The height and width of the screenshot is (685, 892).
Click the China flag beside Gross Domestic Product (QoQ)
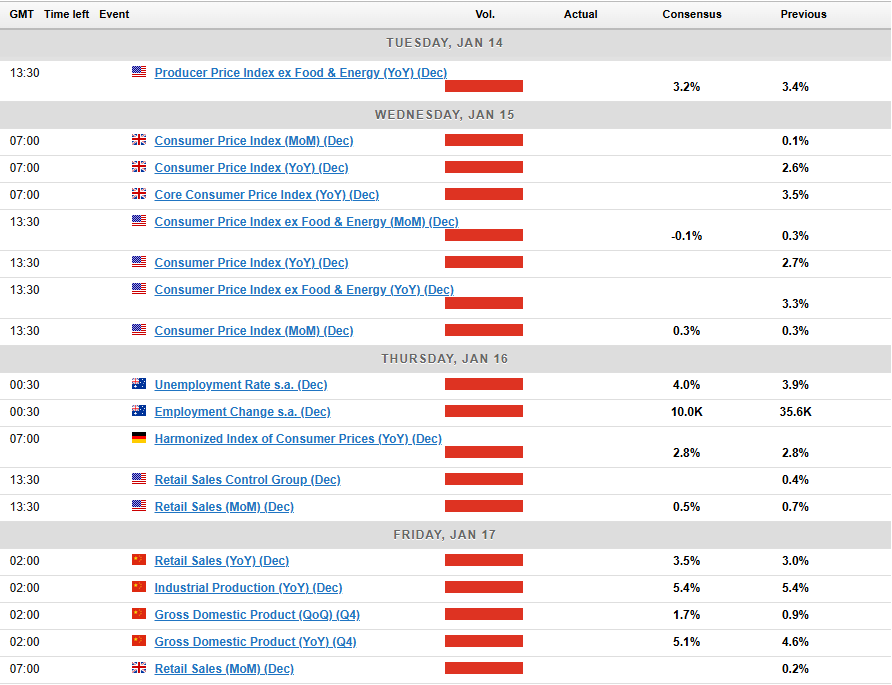click(138, 614)
